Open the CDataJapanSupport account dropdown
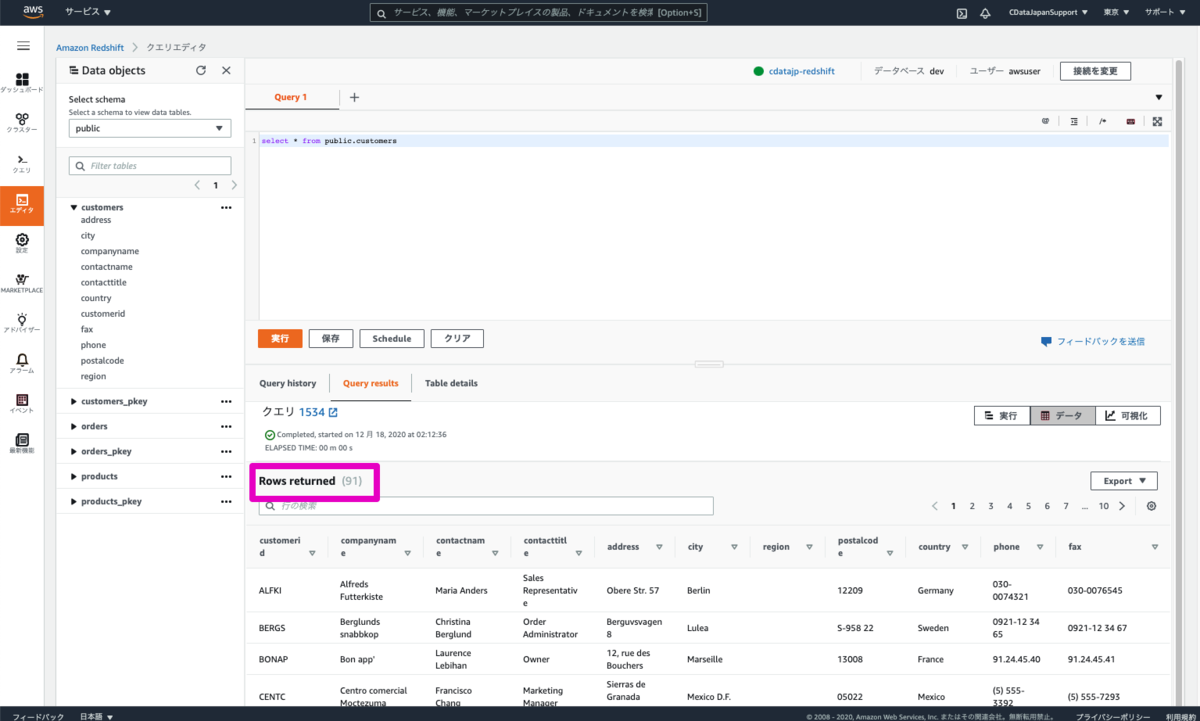Viewport: 1200px width, 721px height. tap(1049, 13)
